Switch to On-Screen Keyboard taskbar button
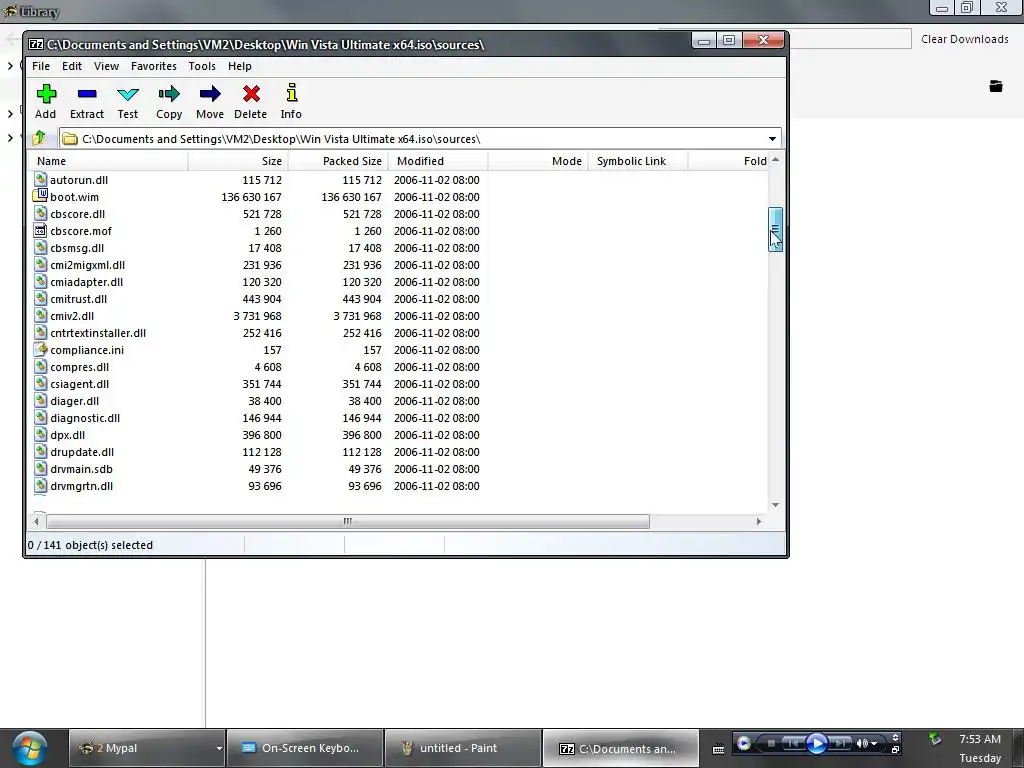The height and width of the screenshot is (768, 1024). [304, 748]
